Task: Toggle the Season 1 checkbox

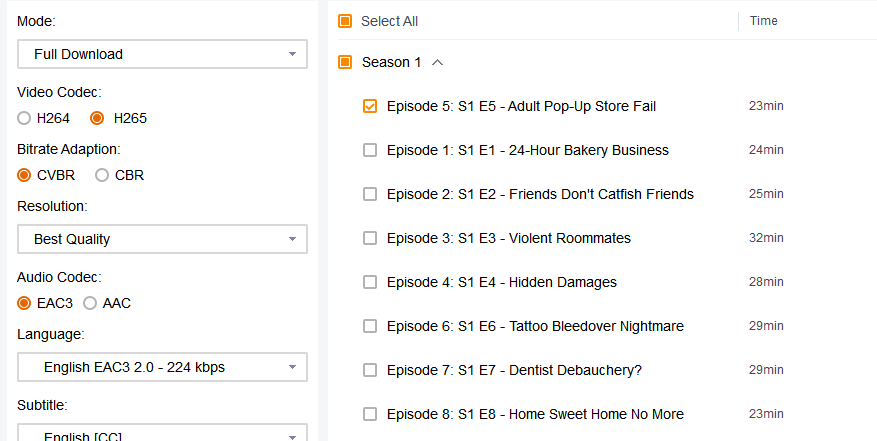Action: point(345,62)
